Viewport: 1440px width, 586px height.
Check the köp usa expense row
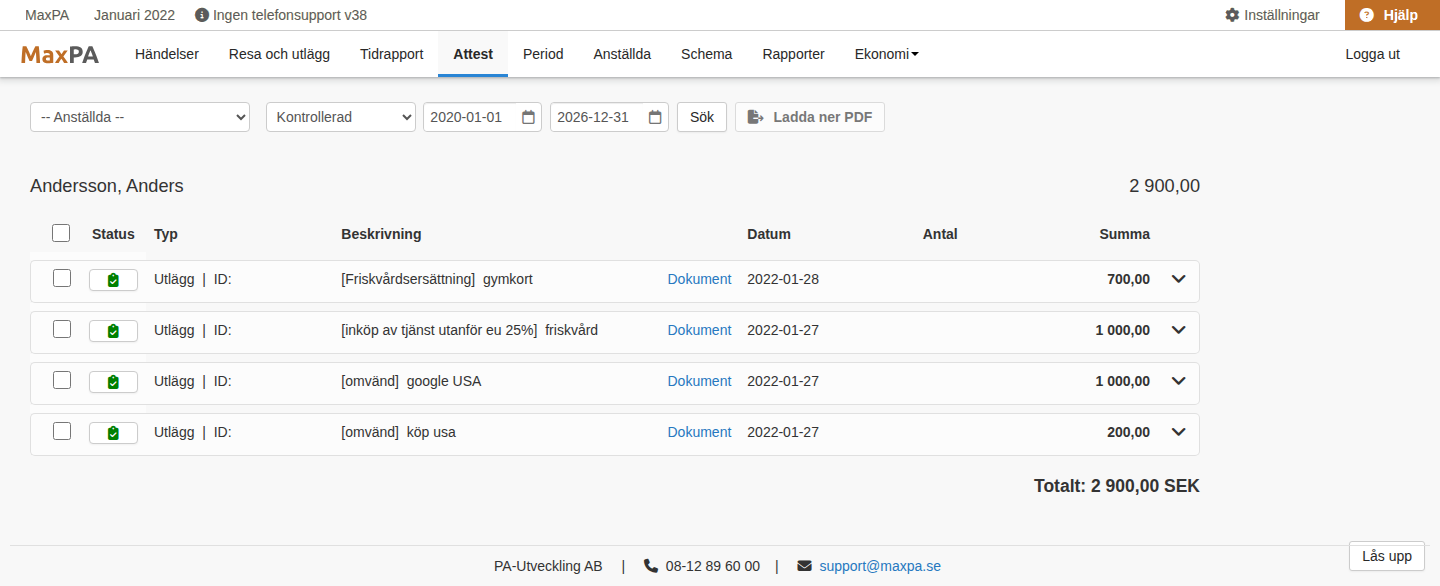(x=62, y=431)
